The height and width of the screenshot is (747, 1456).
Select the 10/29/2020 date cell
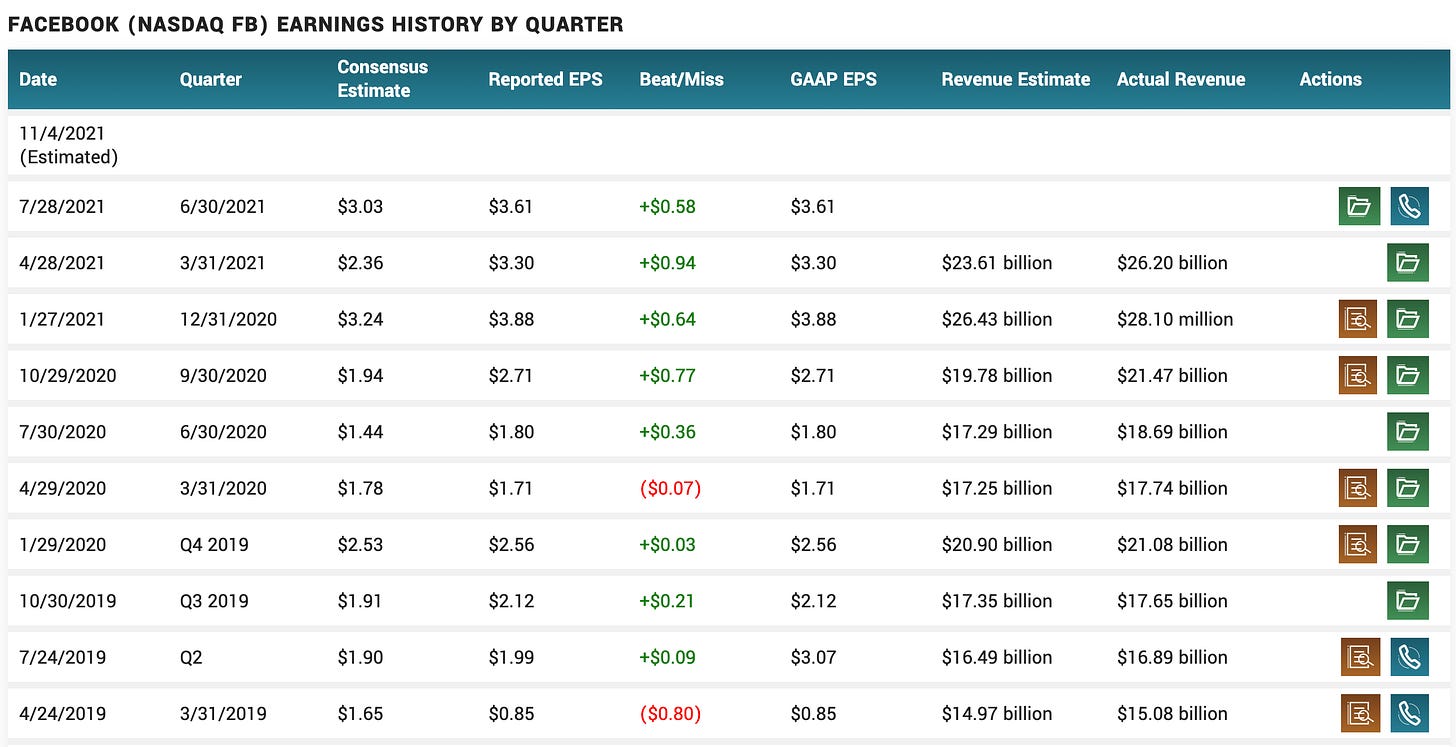(67, 376)
